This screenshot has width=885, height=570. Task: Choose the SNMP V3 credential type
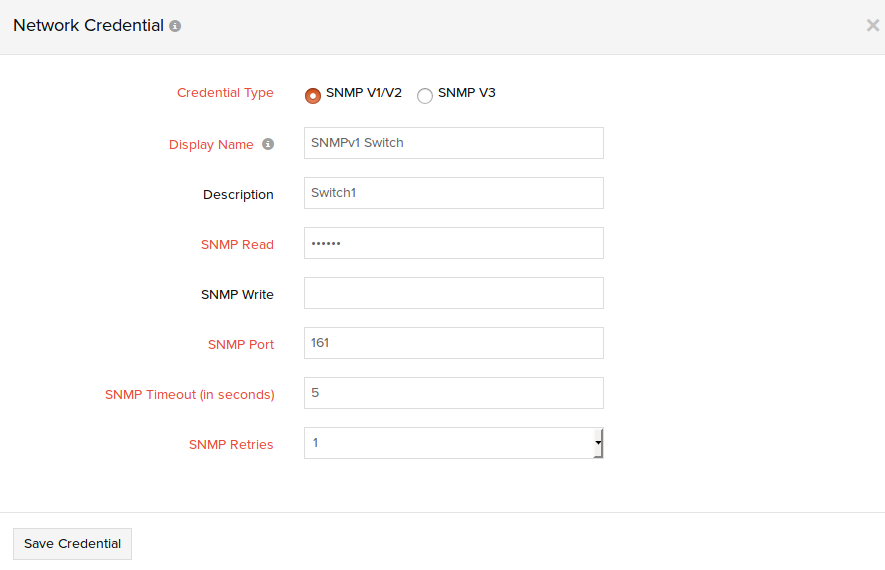(x=425, y=95)
